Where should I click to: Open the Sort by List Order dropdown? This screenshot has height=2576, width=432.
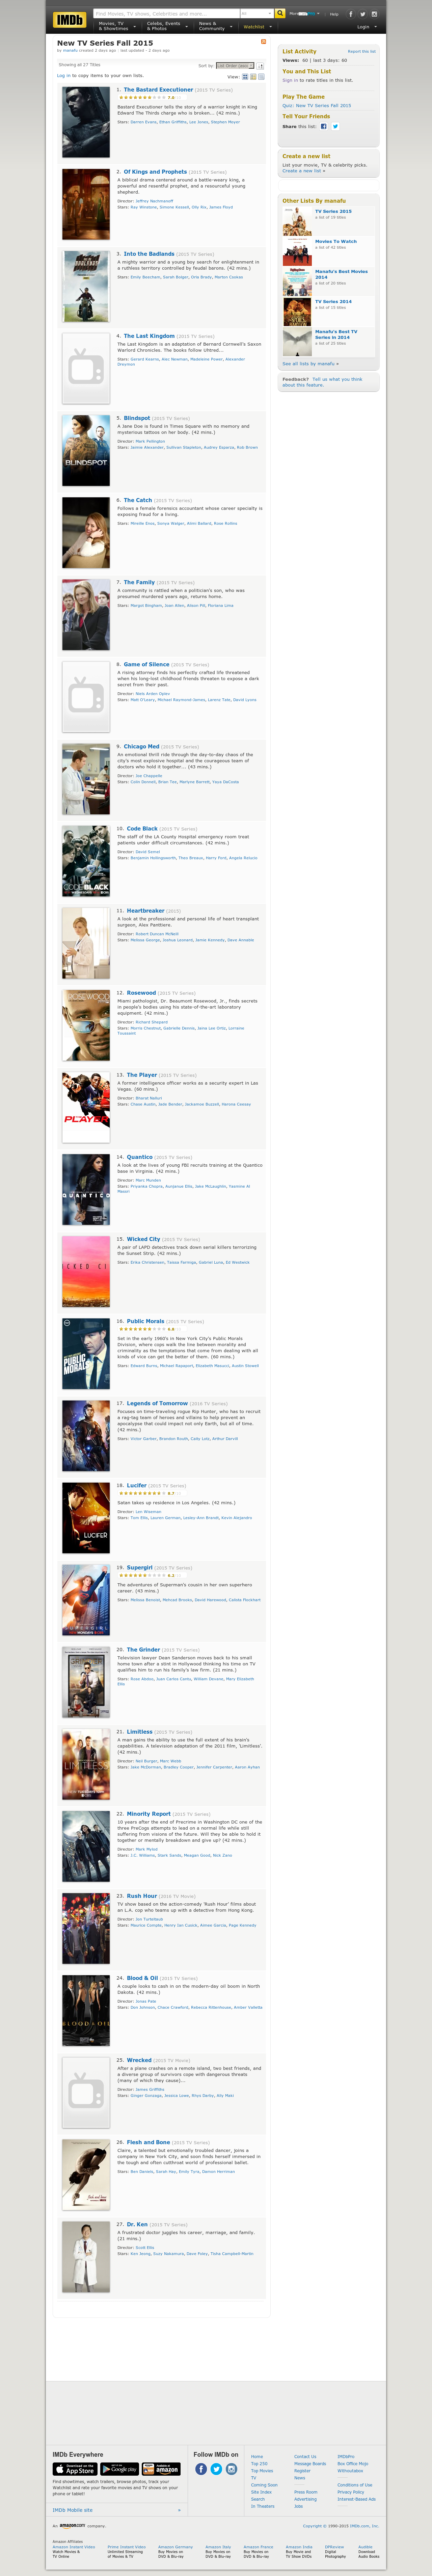coord(235,66)
